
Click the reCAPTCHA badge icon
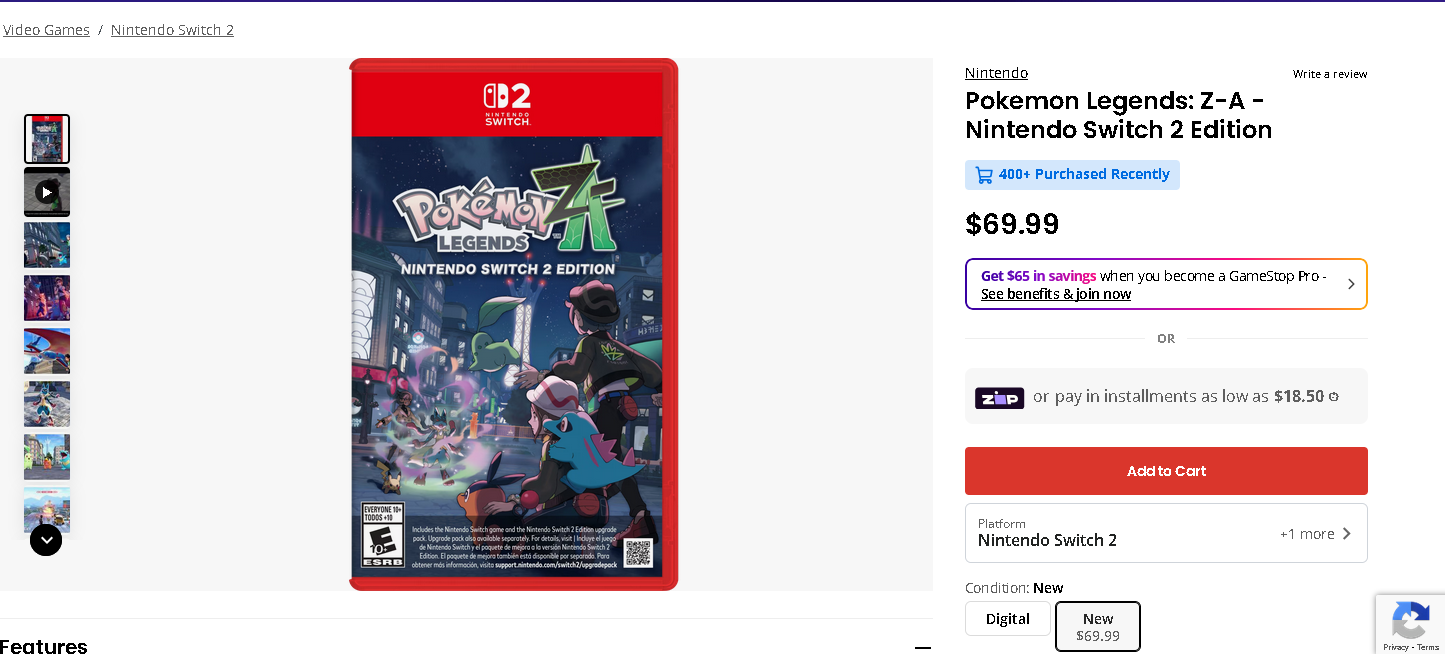pyautogui.click(x=1410, y=621)
